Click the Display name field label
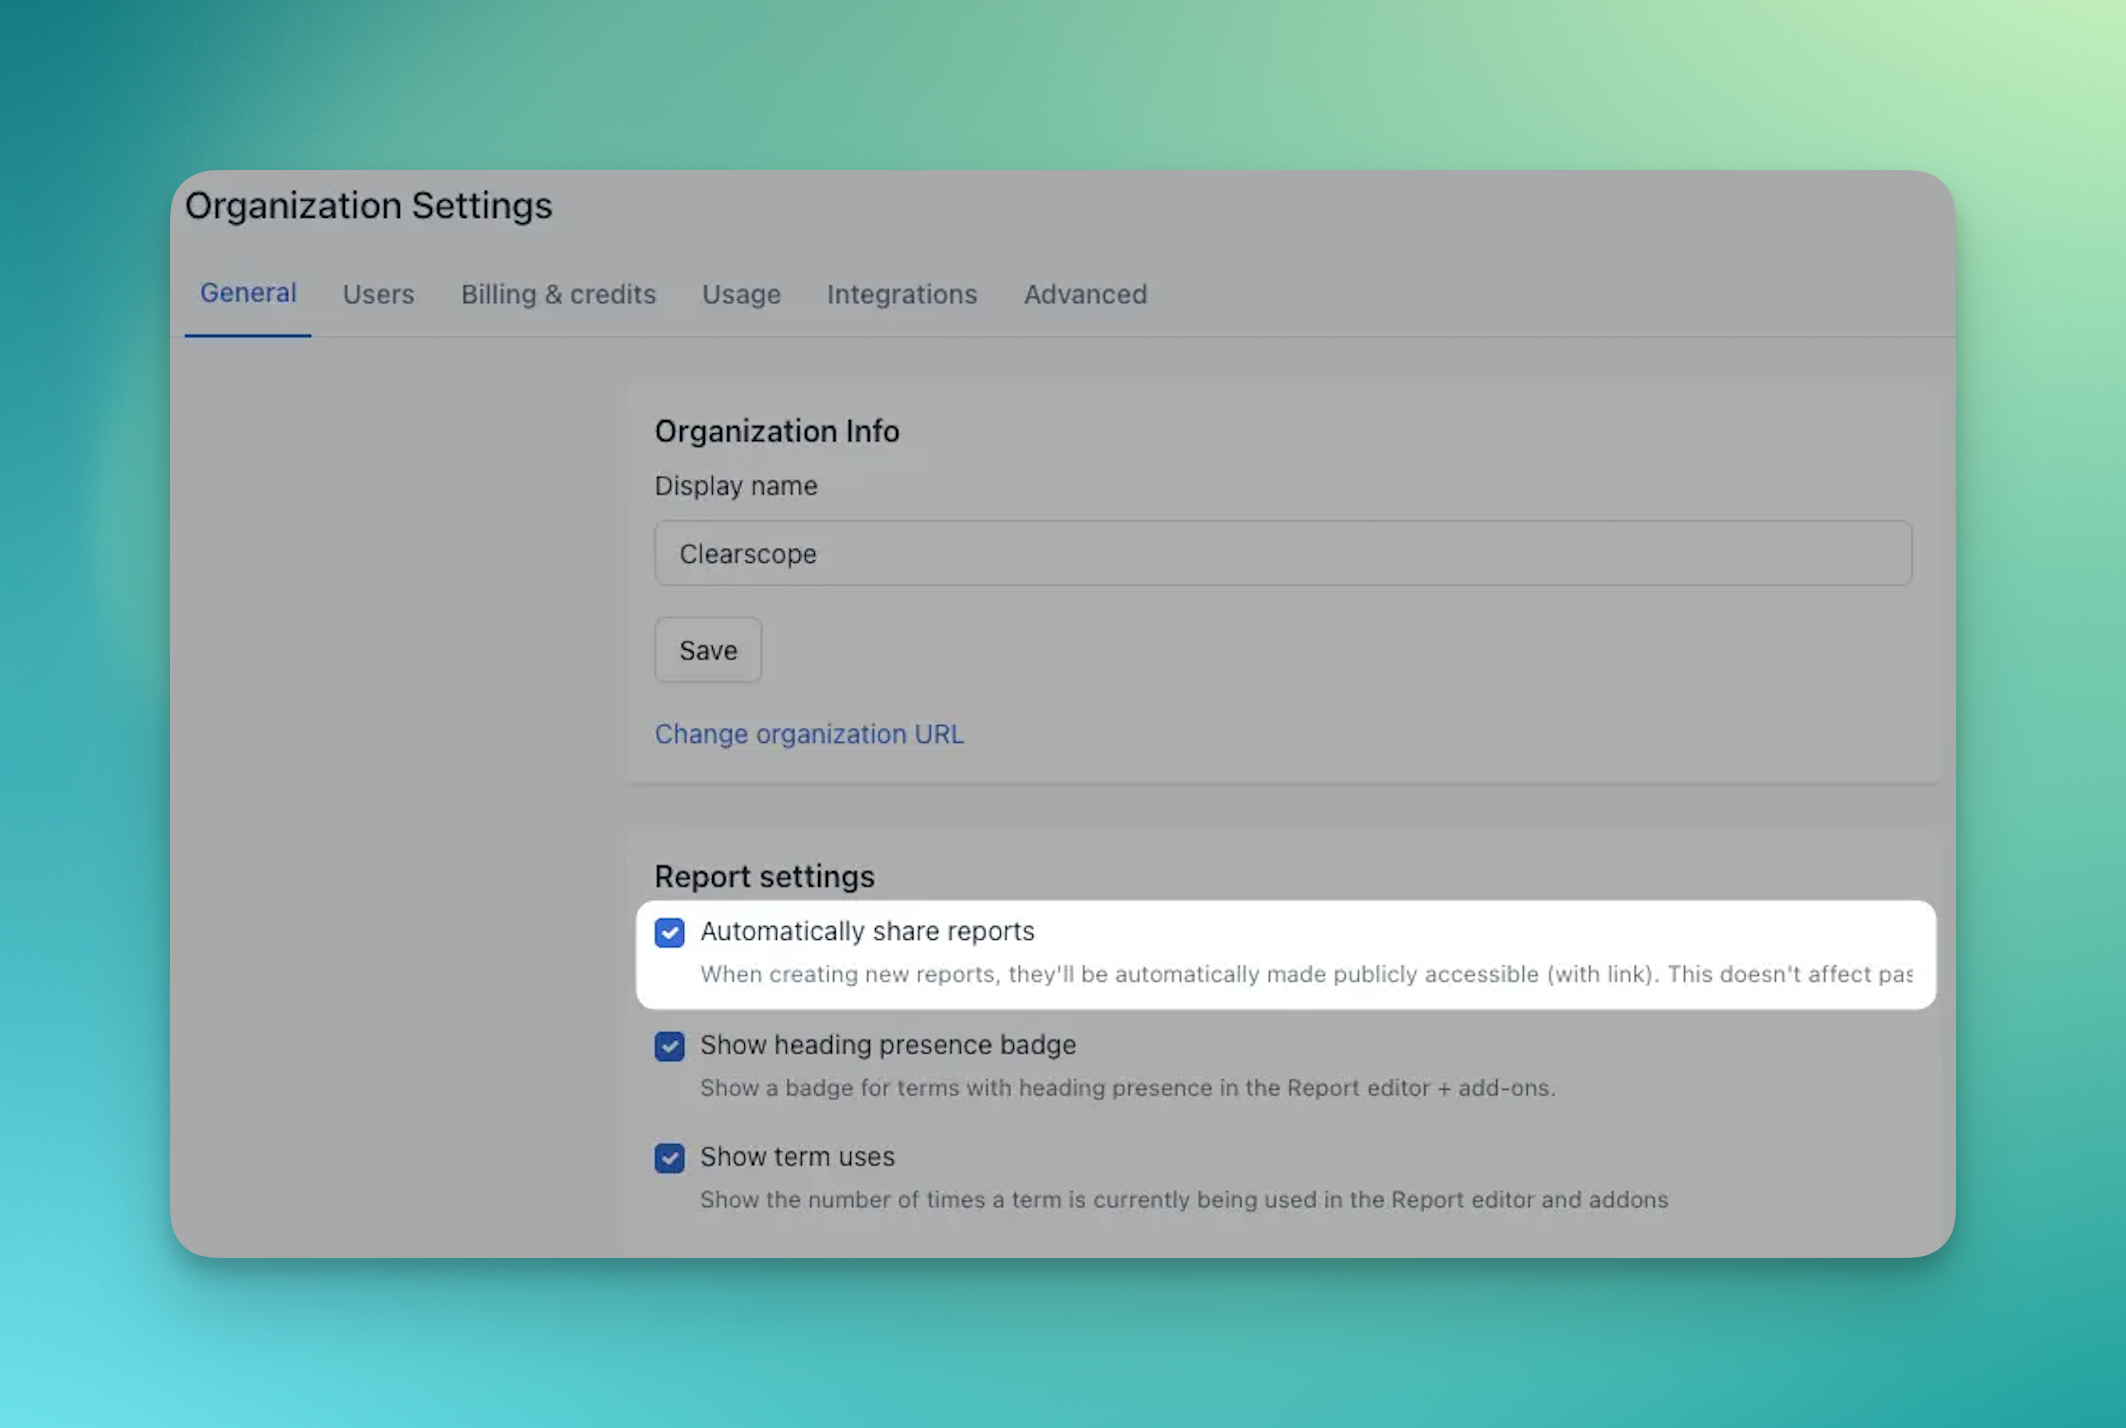 pyautogui.click(x=735, y=486)
